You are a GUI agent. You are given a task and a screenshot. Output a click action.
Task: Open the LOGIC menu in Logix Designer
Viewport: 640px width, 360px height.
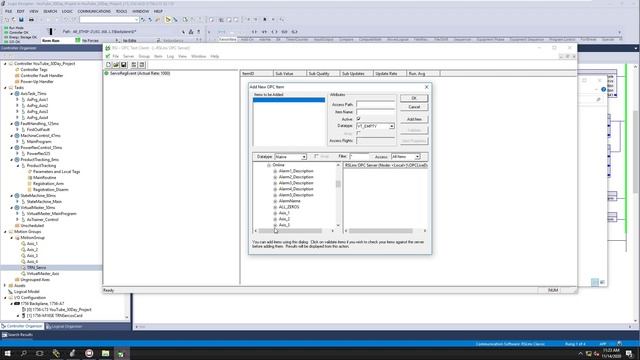67,11
